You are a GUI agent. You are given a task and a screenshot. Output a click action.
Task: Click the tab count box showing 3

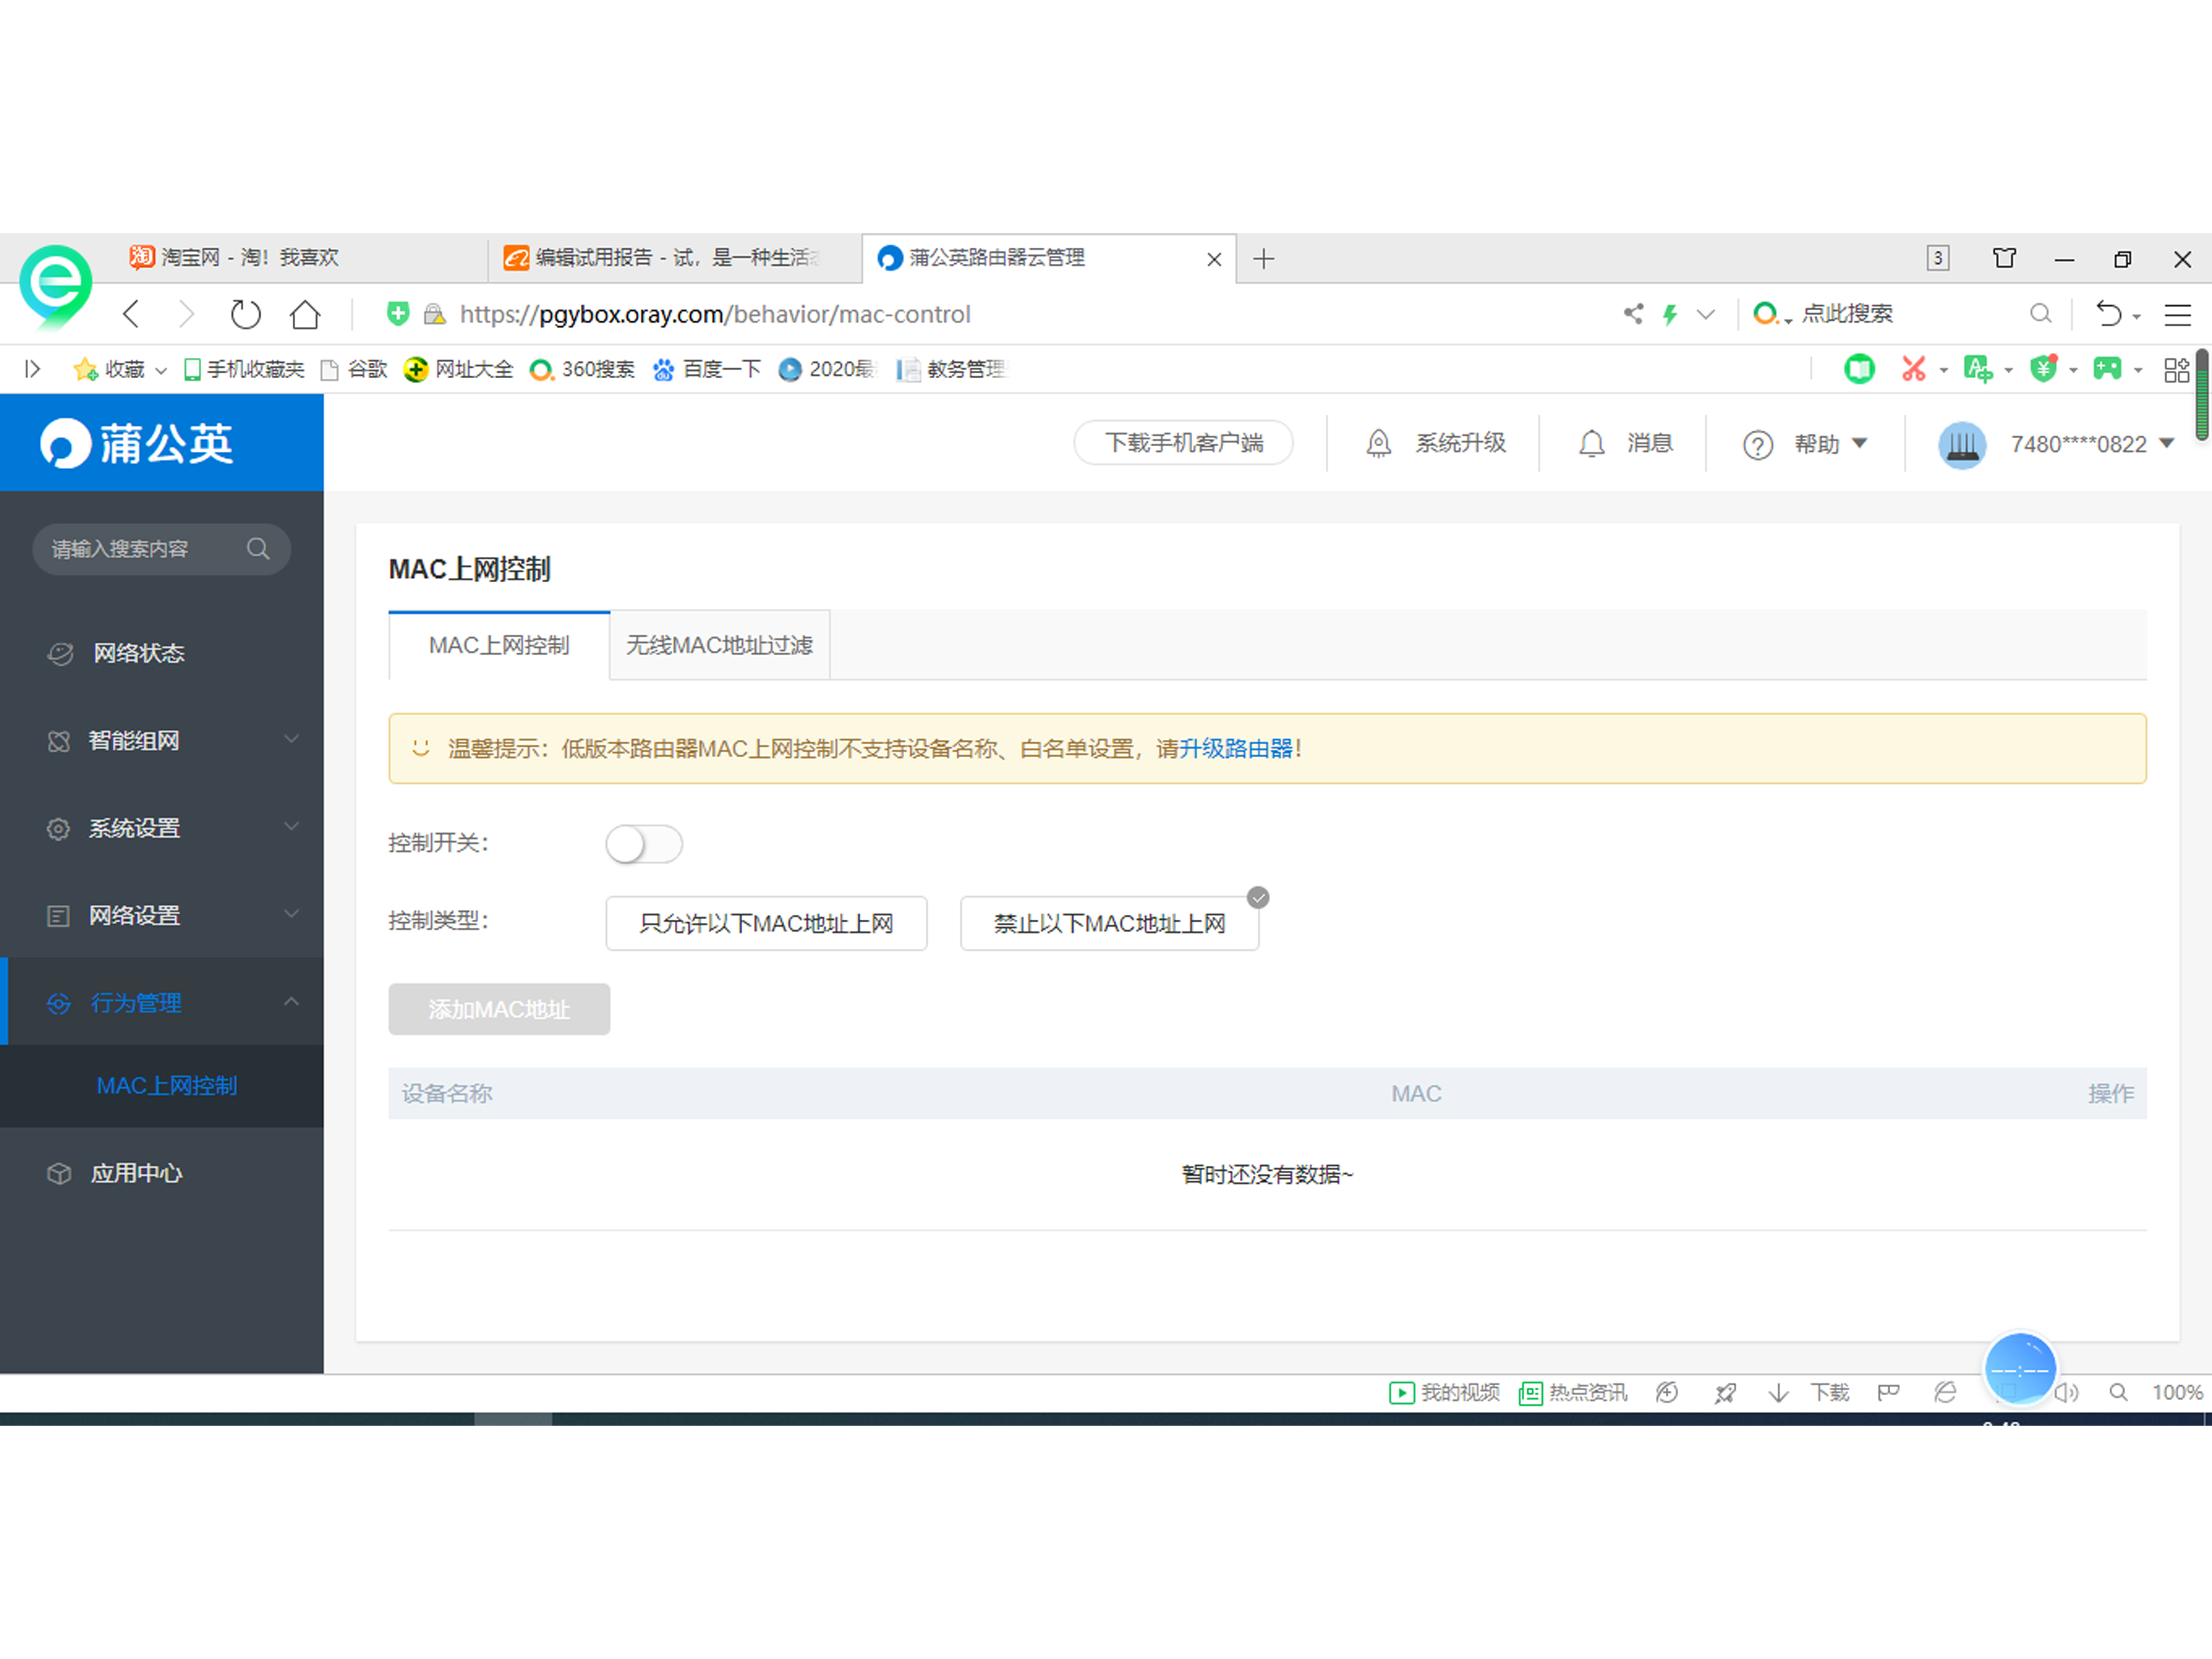click(1938, 258)
